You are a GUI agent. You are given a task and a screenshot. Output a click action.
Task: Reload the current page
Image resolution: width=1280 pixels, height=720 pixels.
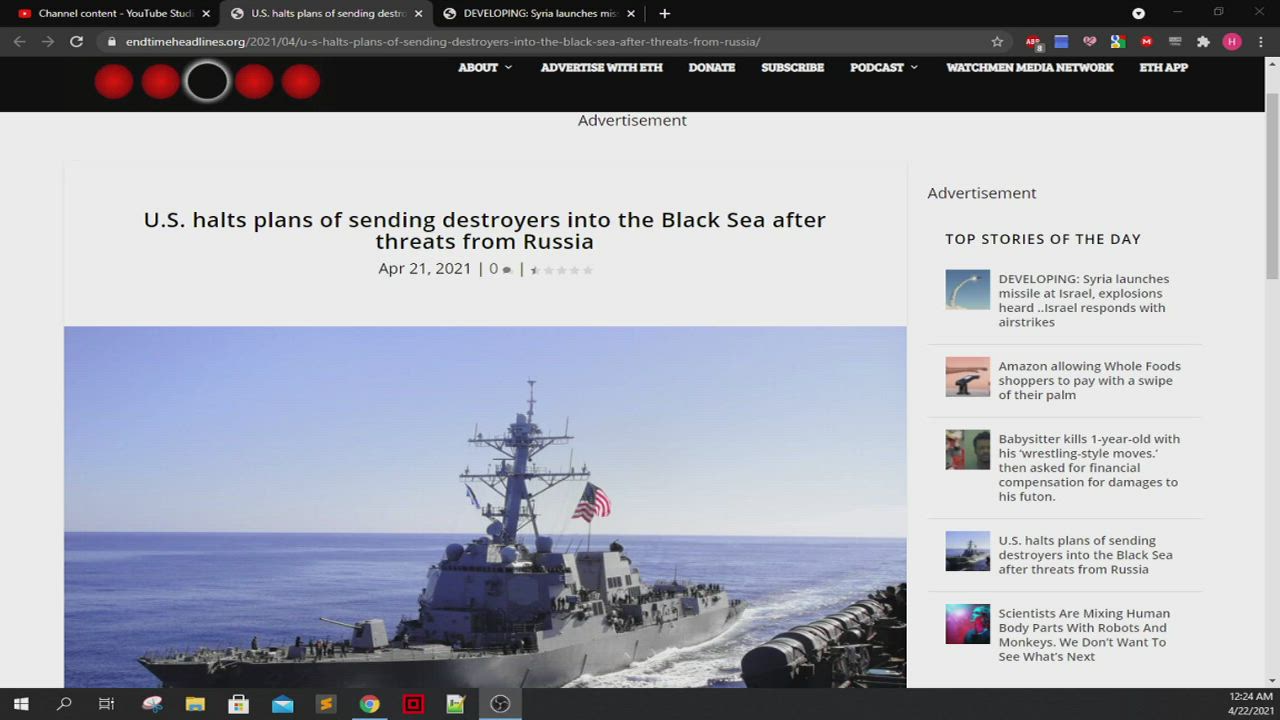tap(76, 42)
